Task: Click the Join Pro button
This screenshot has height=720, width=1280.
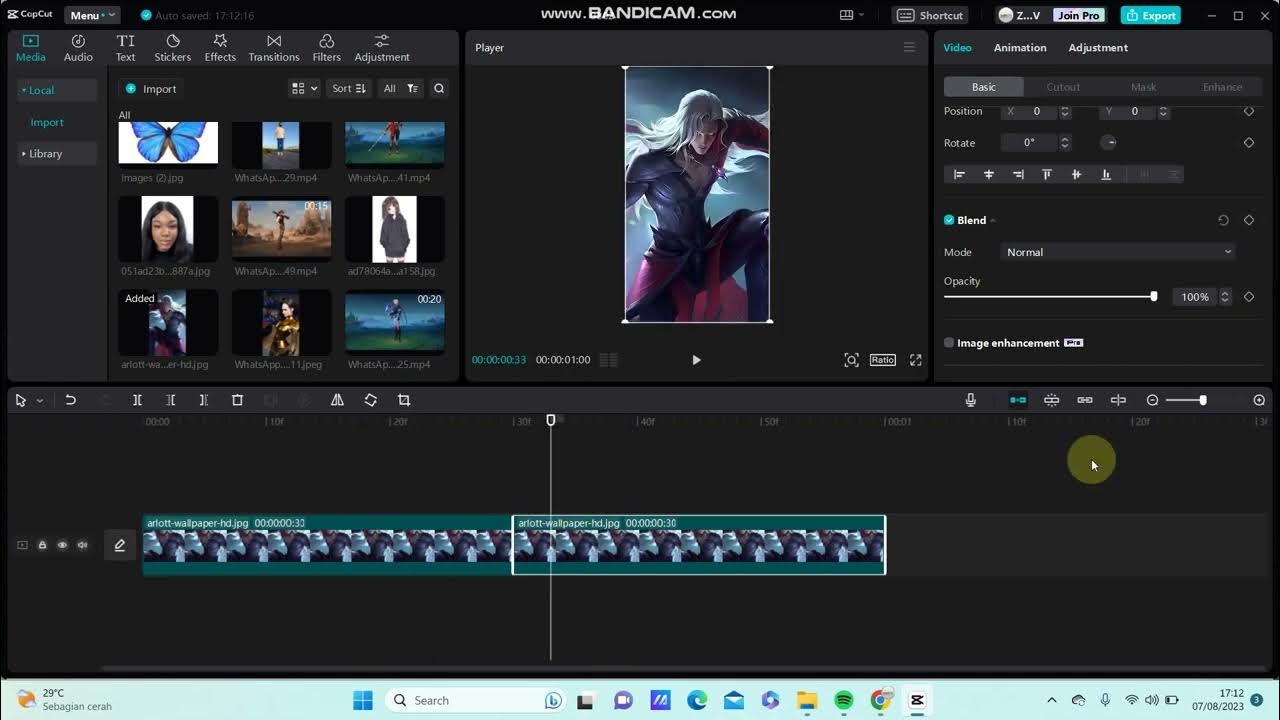Action: click(x=1079, y=15)
